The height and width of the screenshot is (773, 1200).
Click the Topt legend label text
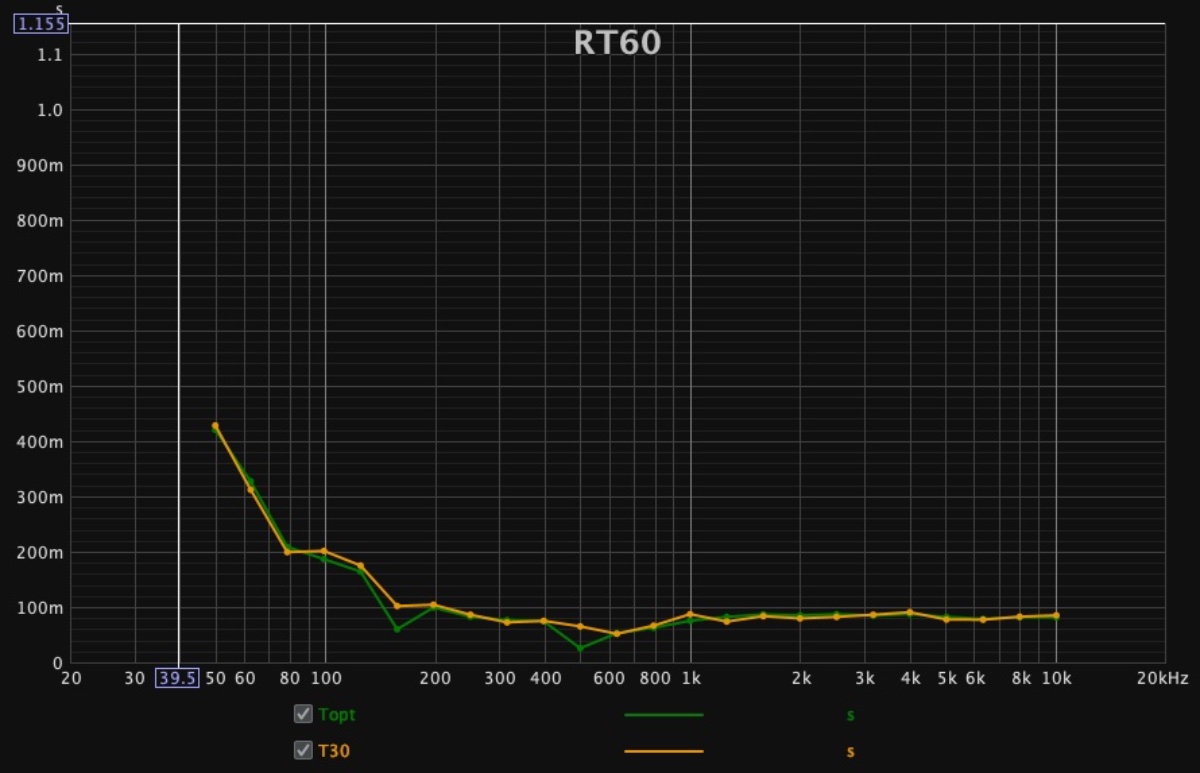[336, 715]
